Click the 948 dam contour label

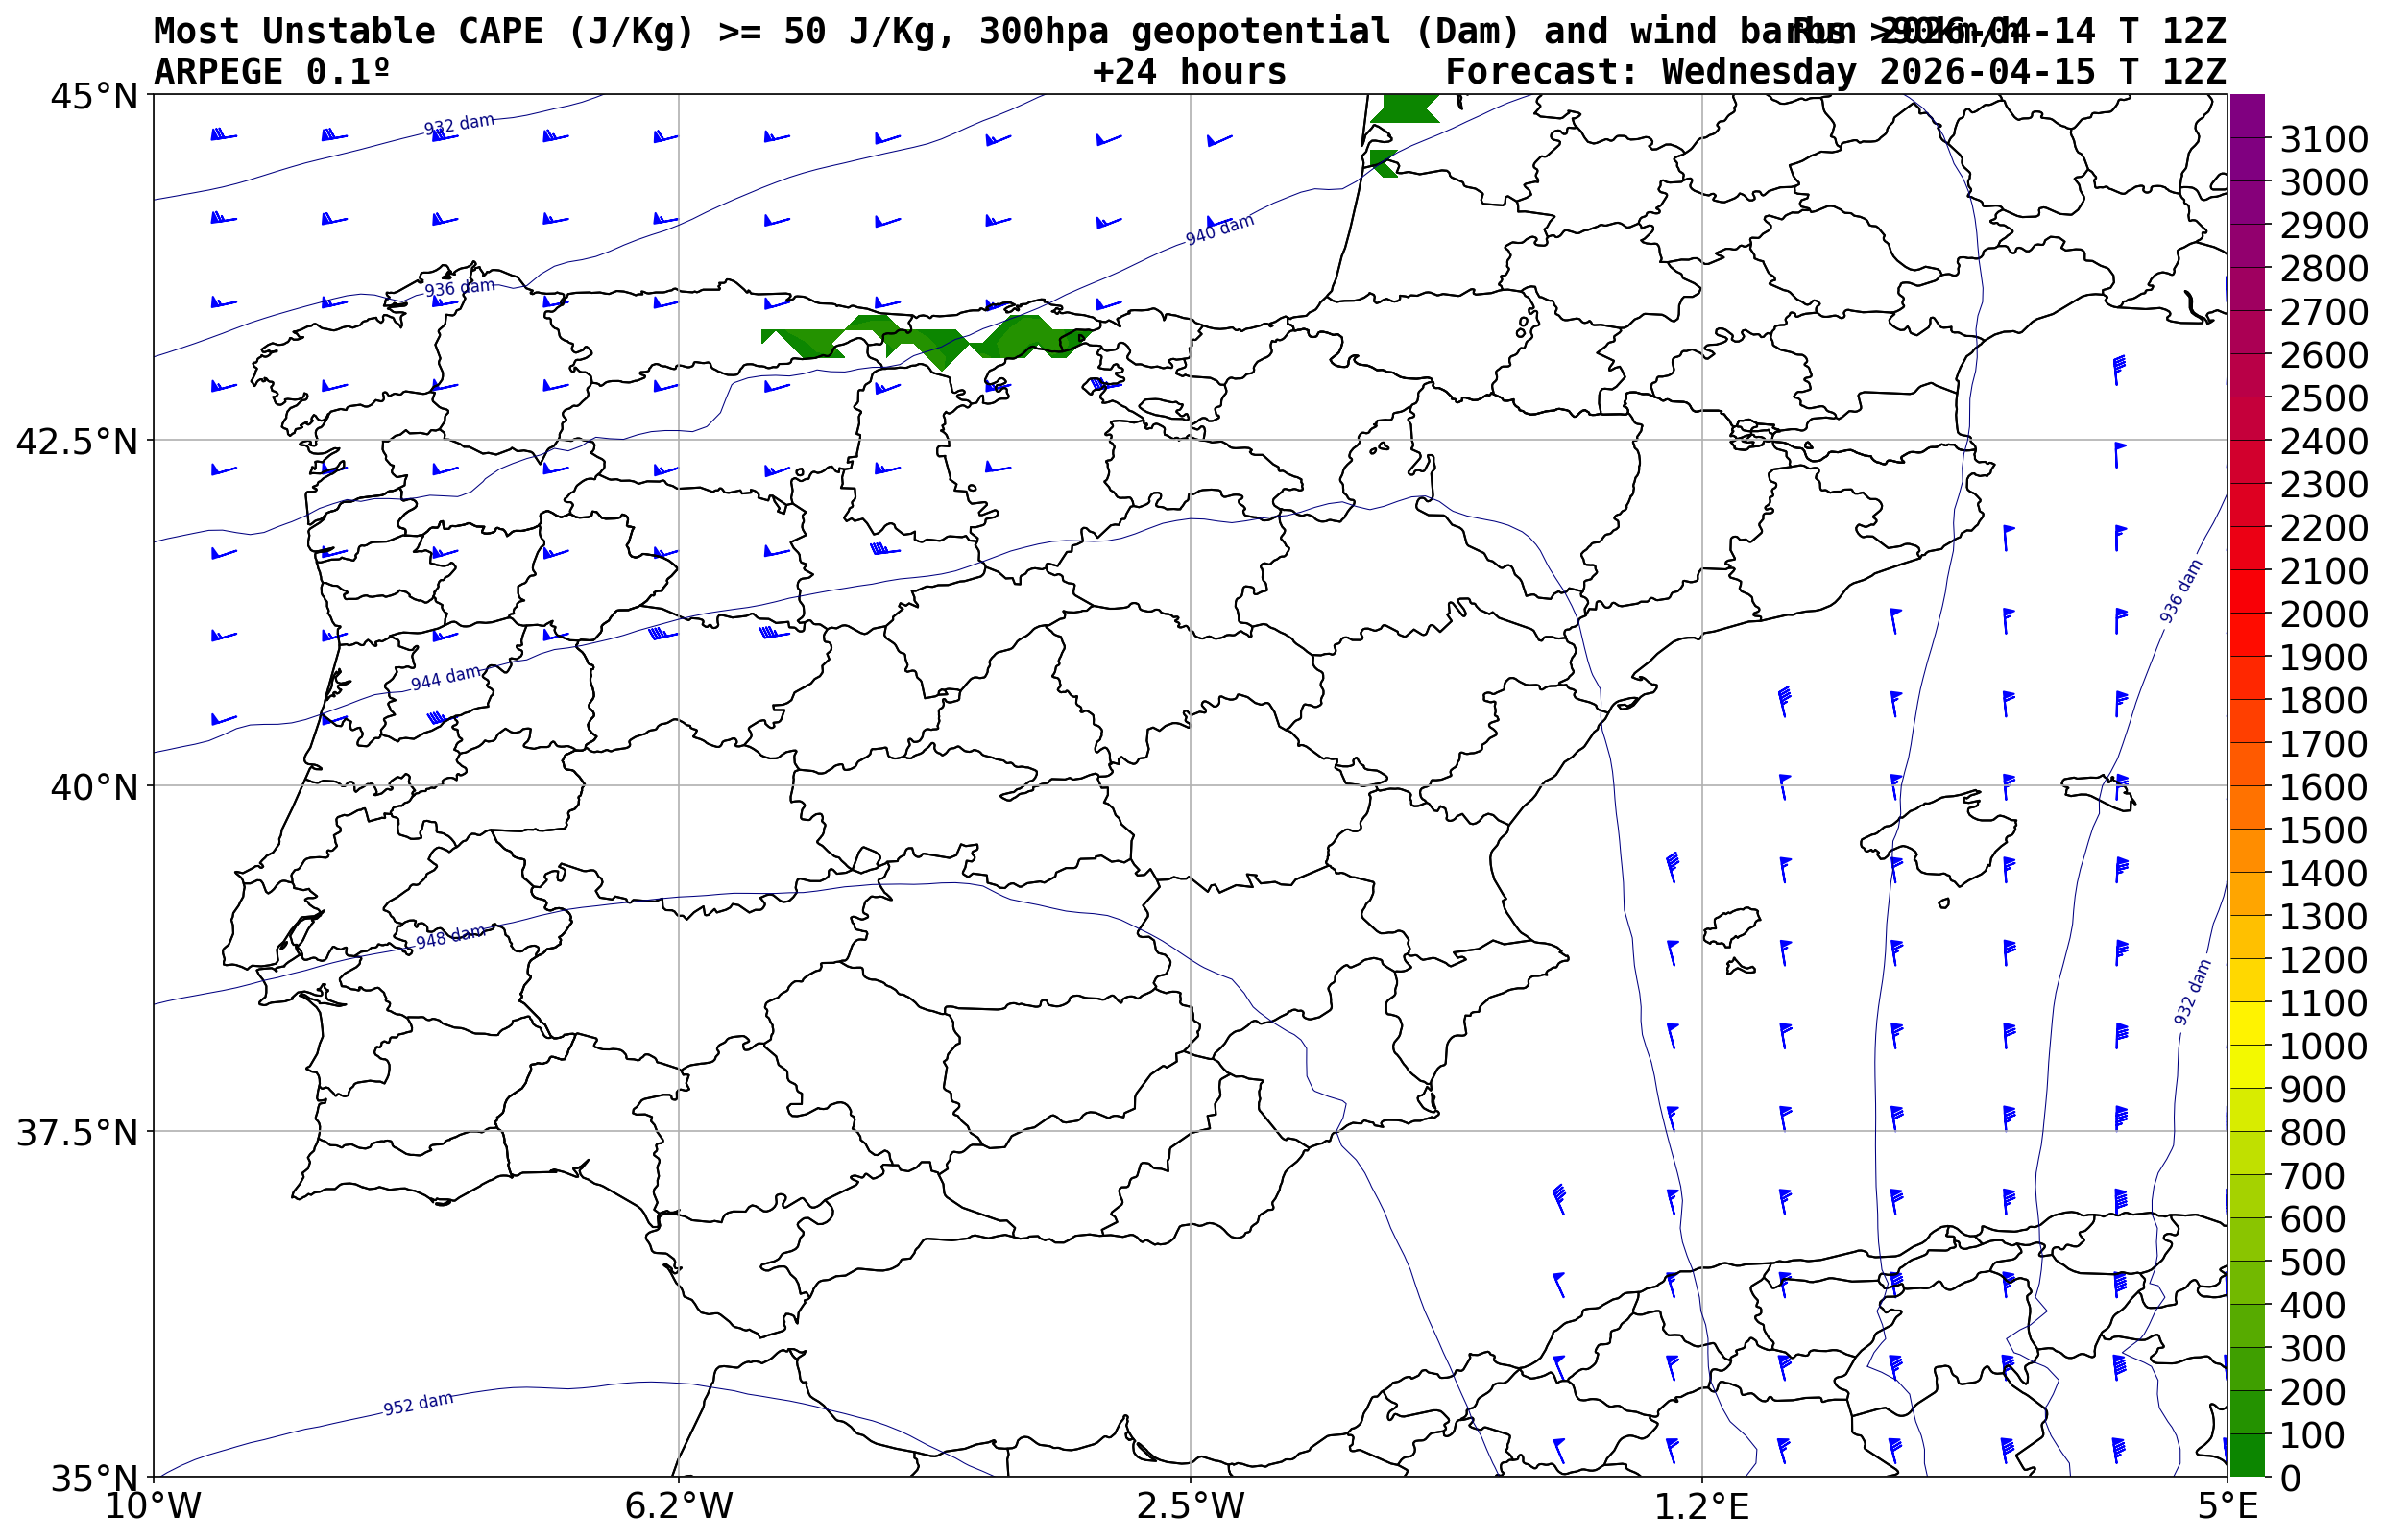450,937
